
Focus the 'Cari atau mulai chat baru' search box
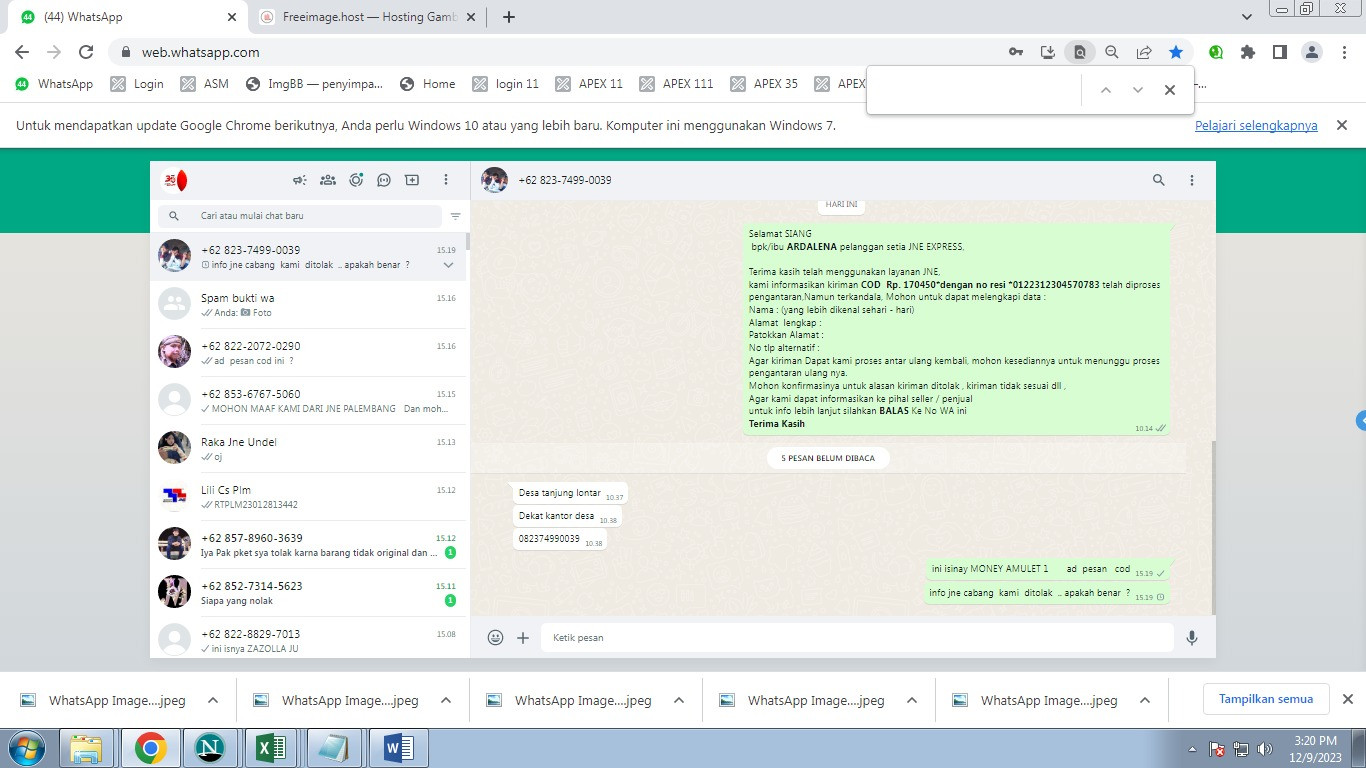click(300, 216)
